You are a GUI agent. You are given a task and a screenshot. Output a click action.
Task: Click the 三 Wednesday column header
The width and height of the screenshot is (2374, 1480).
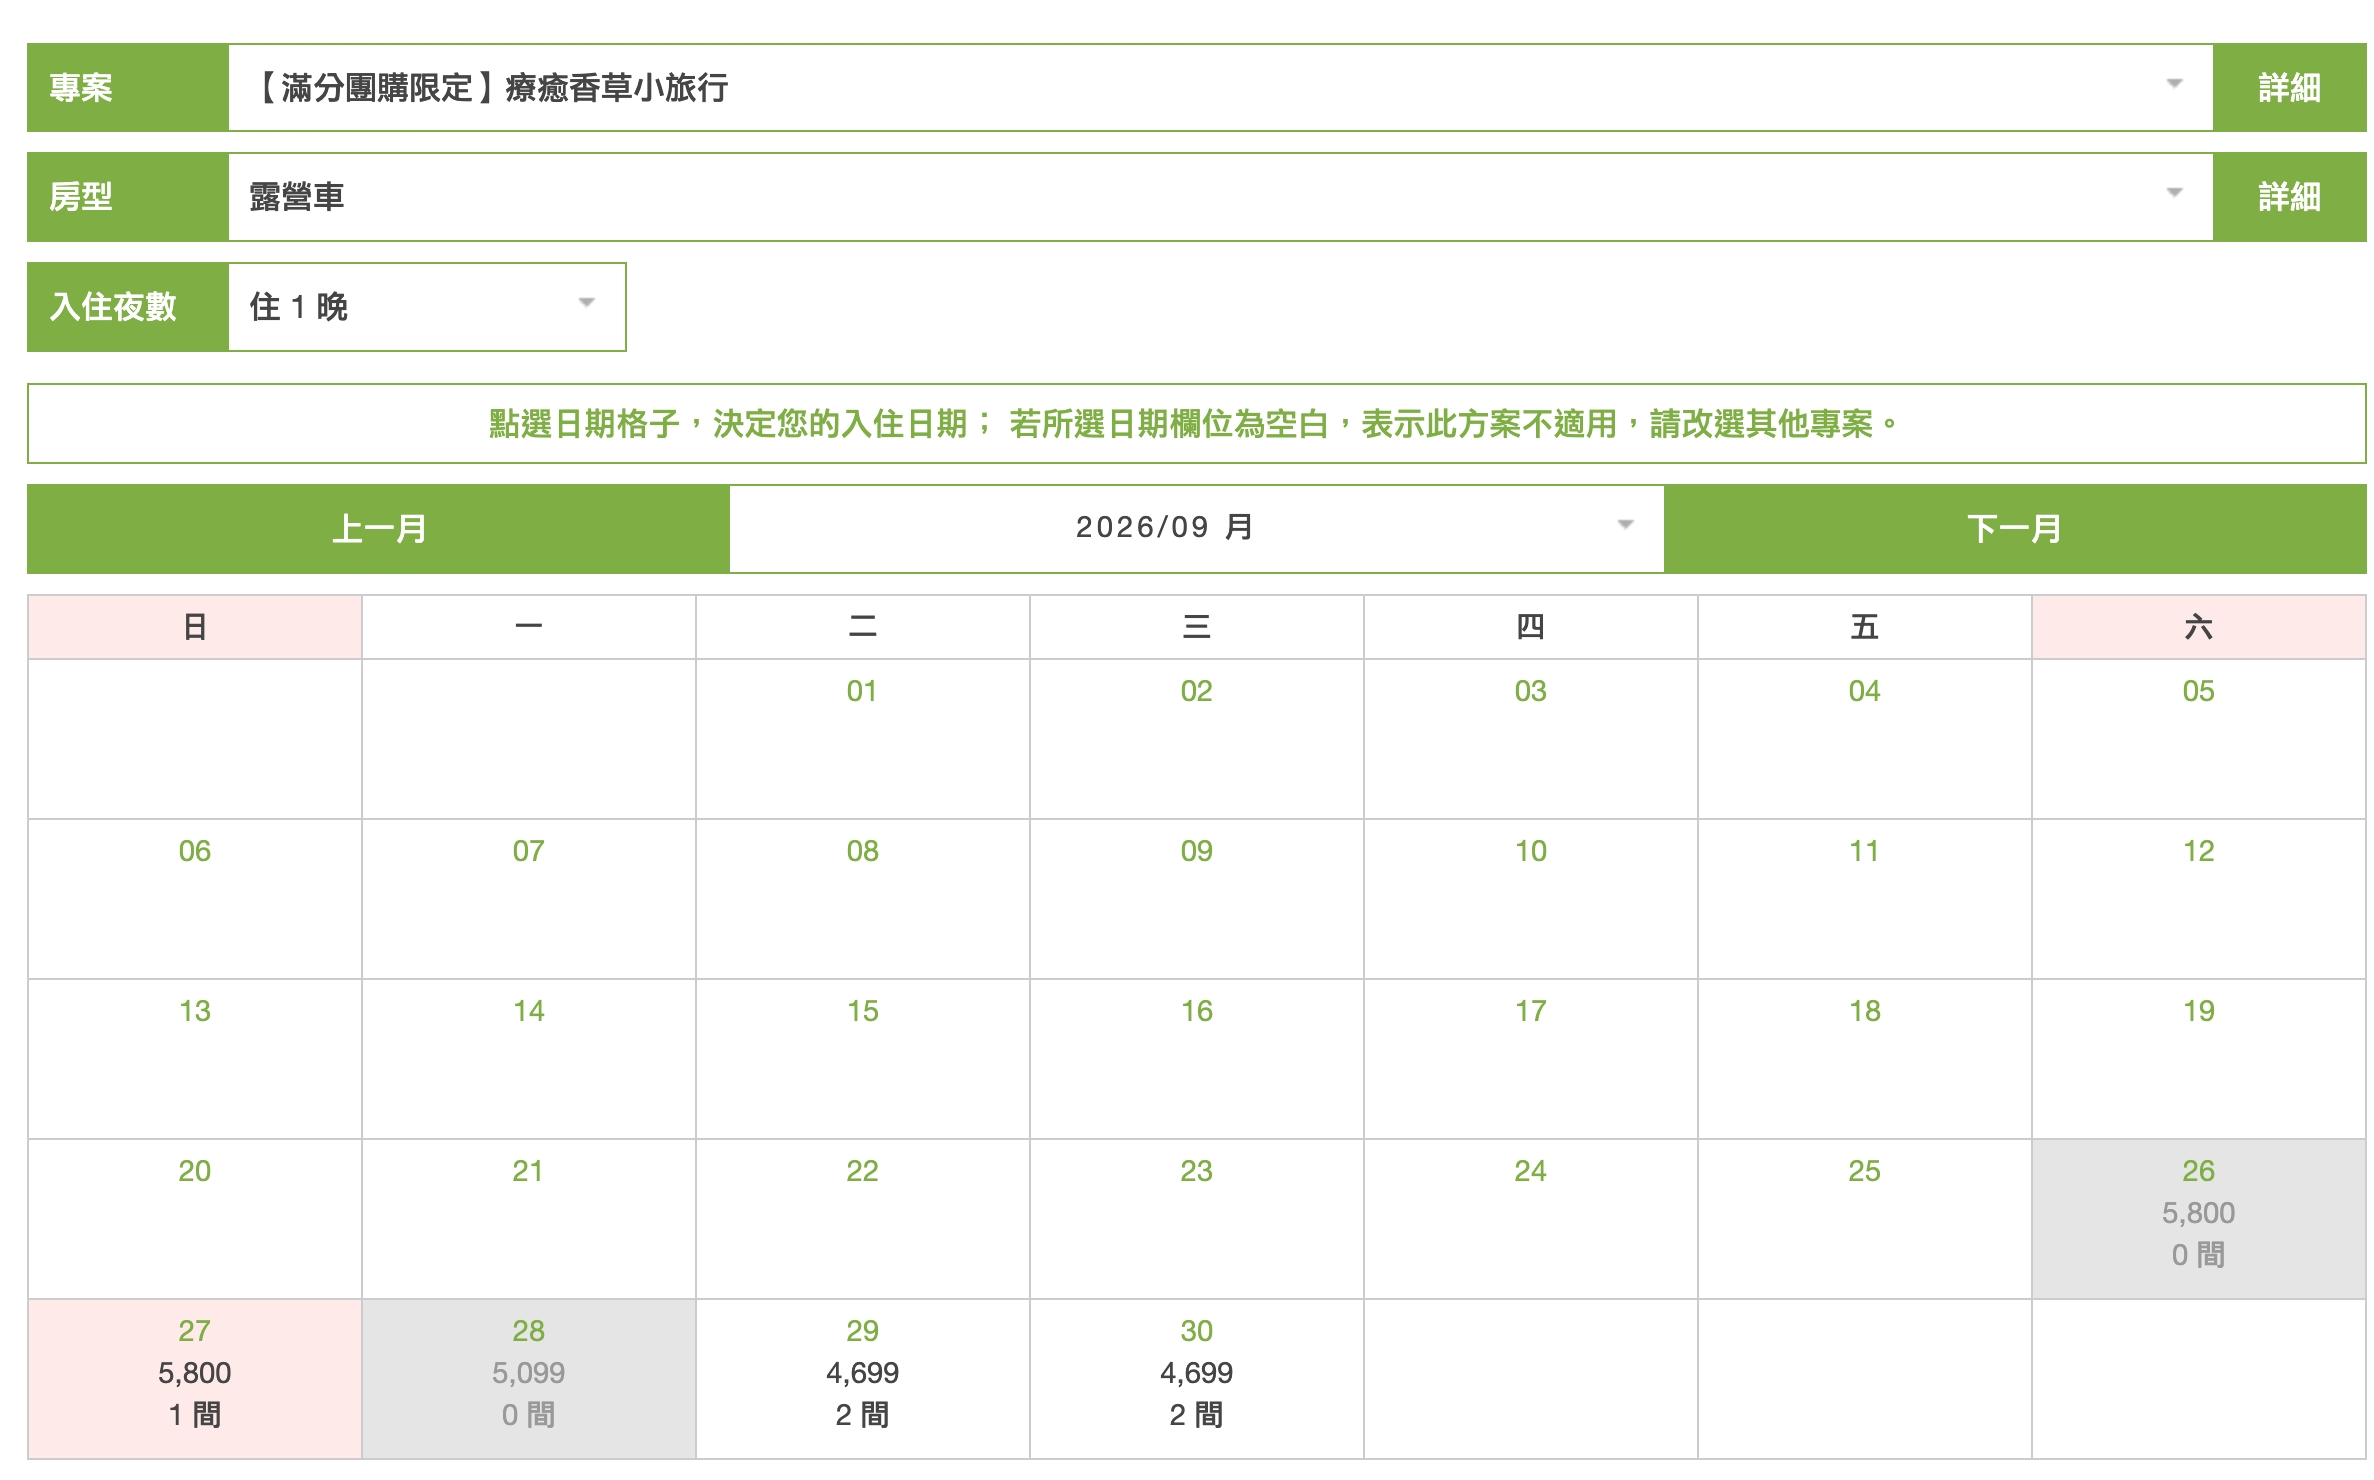click(x=1197, y=627)
